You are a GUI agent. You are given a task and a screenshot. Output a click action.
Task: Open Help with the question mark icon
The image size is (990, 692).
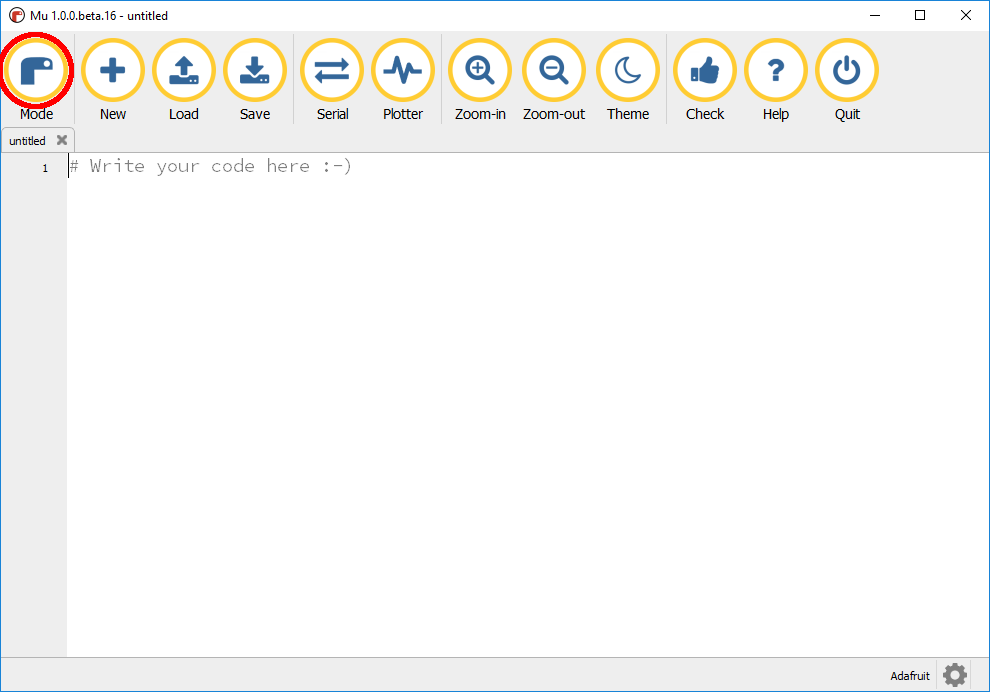coord(776,71)
